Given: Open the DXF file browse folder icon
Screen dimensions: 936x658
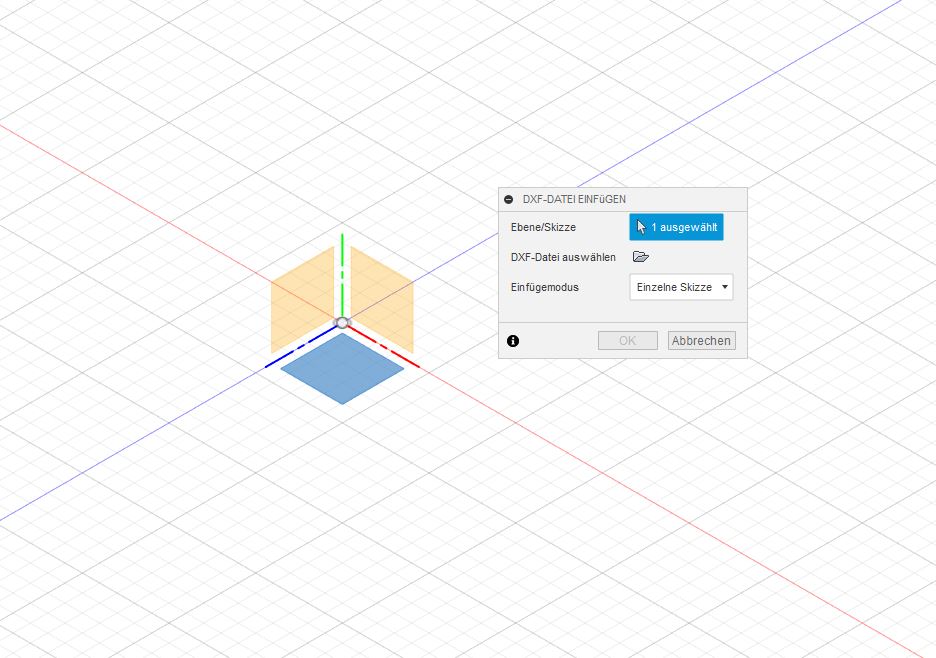Looking at the screenshot, I should (641, 257).
